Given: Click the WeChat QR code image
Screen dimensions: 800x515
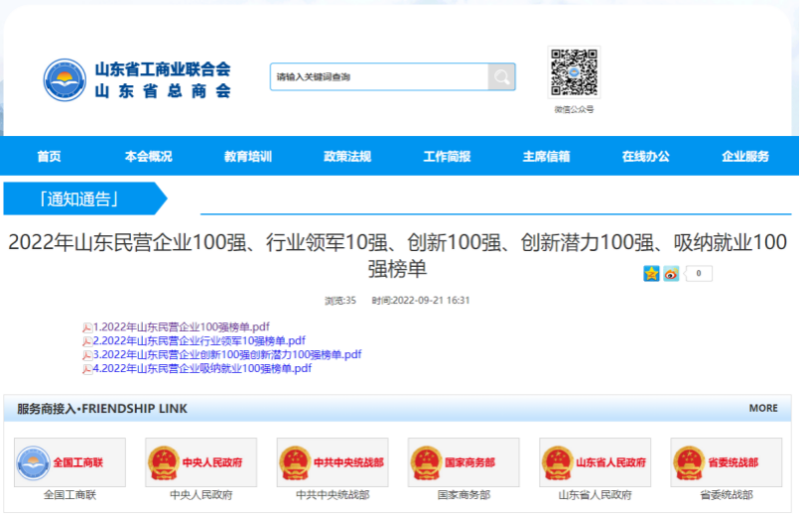Looking at the screenshot, I should [x=573, y=72].
